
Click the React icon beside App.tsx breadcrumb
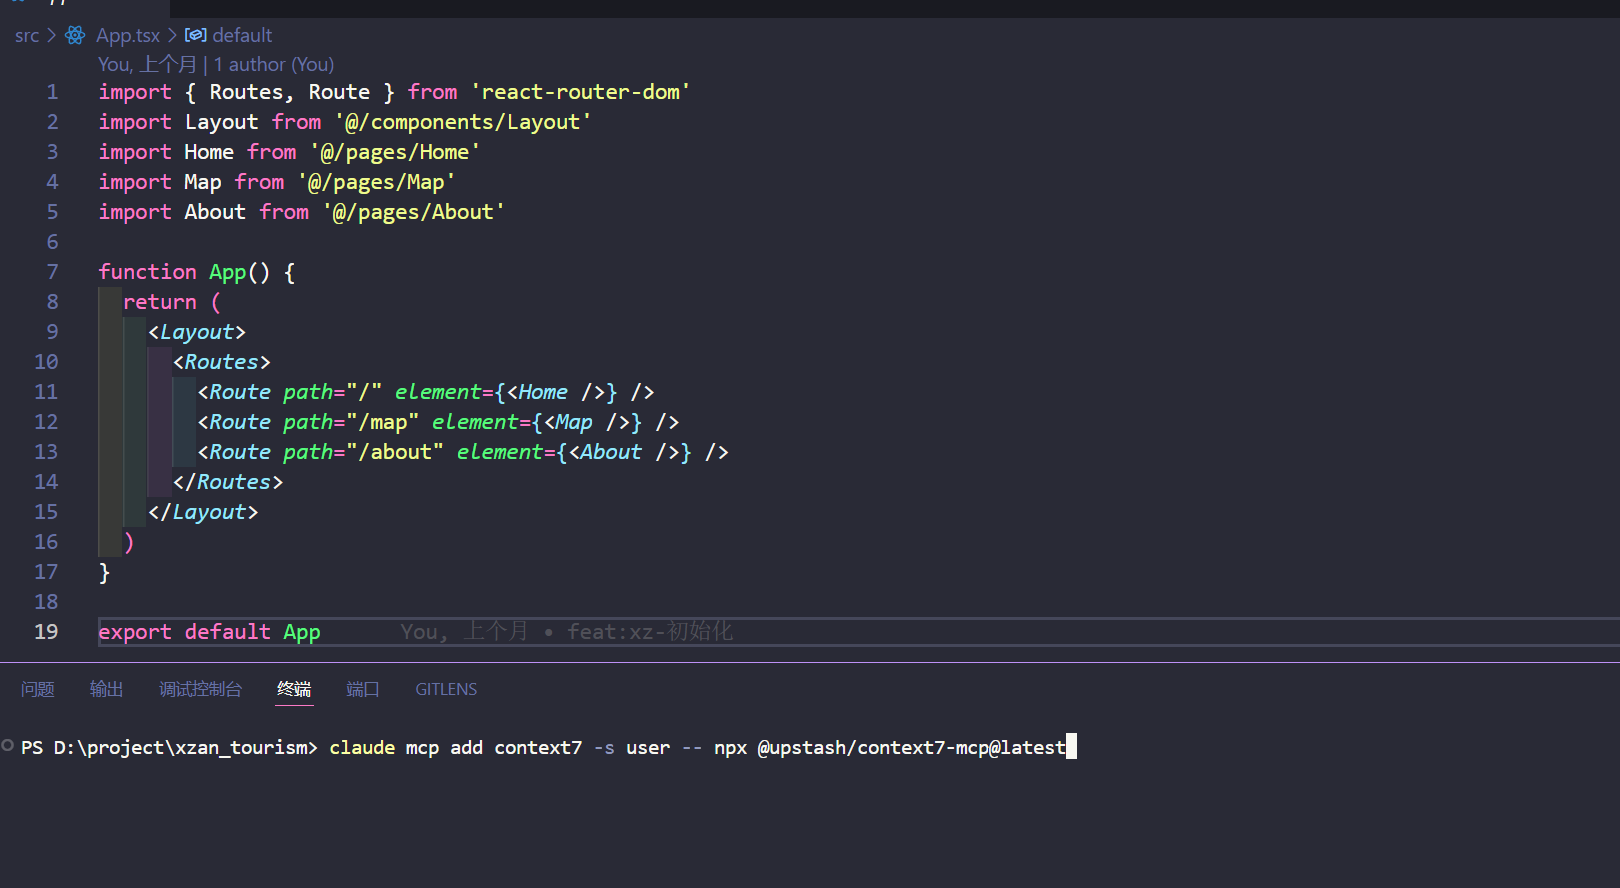click(x=75, y=36)
